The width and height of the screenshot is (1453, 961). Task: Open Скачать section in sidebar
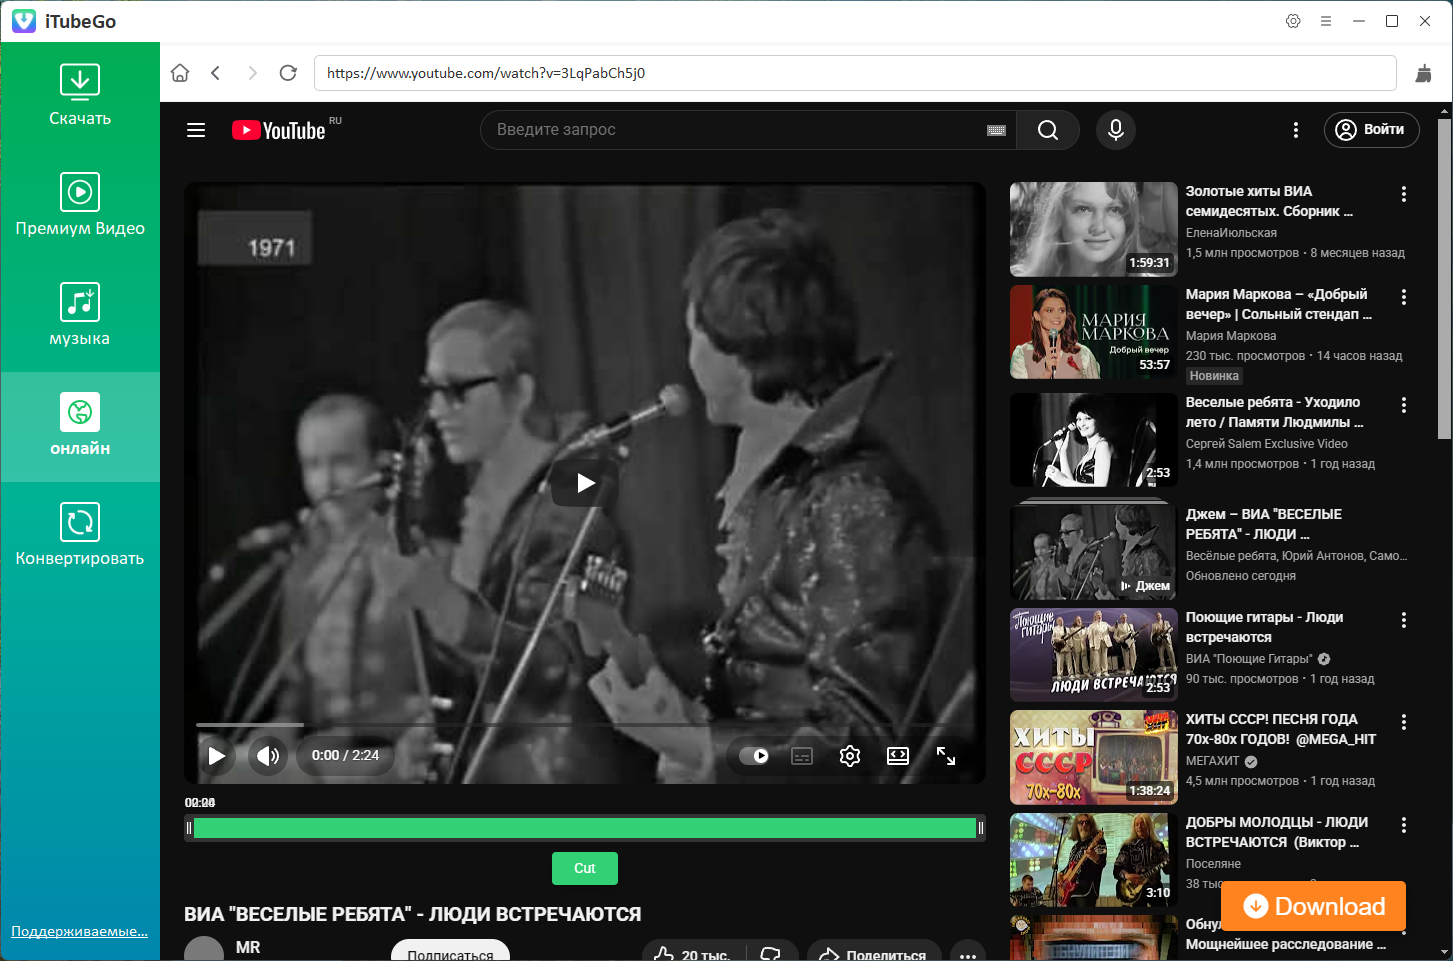[80, 97]
